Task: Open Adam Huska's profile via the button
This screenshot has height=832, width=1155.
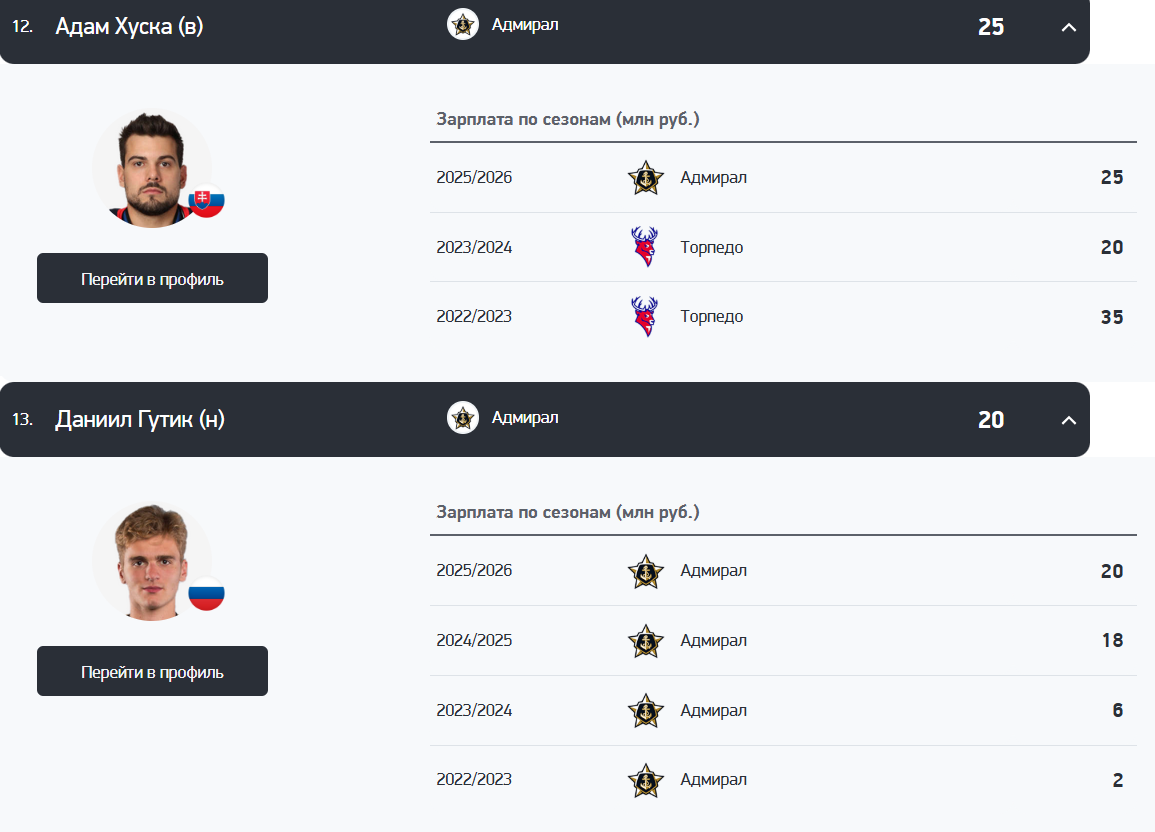Action: click(152, 279)
